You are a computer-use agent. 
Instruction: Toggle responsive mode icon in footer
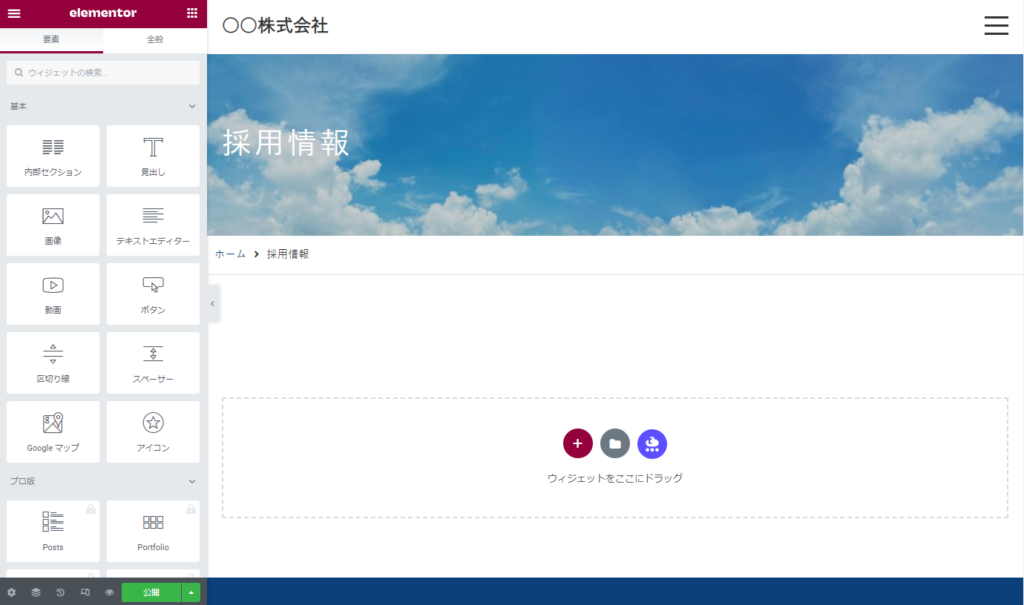point(85,593)
